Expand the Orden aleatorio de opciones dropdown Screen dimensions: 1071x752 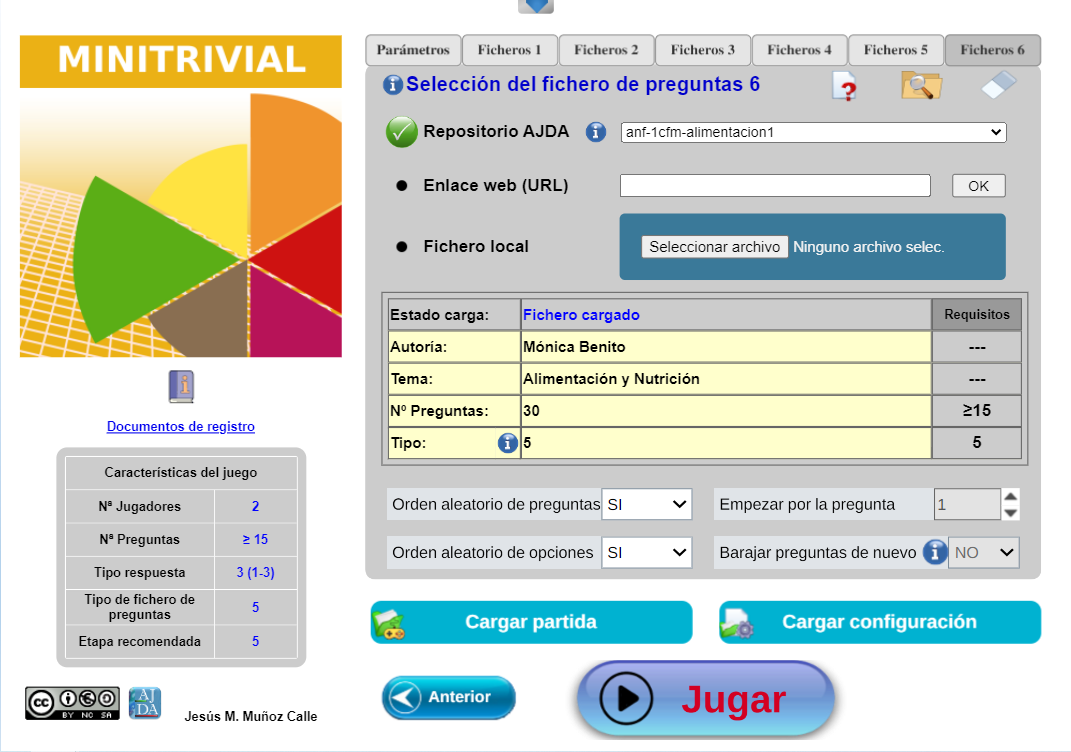(x=646, y=552)
